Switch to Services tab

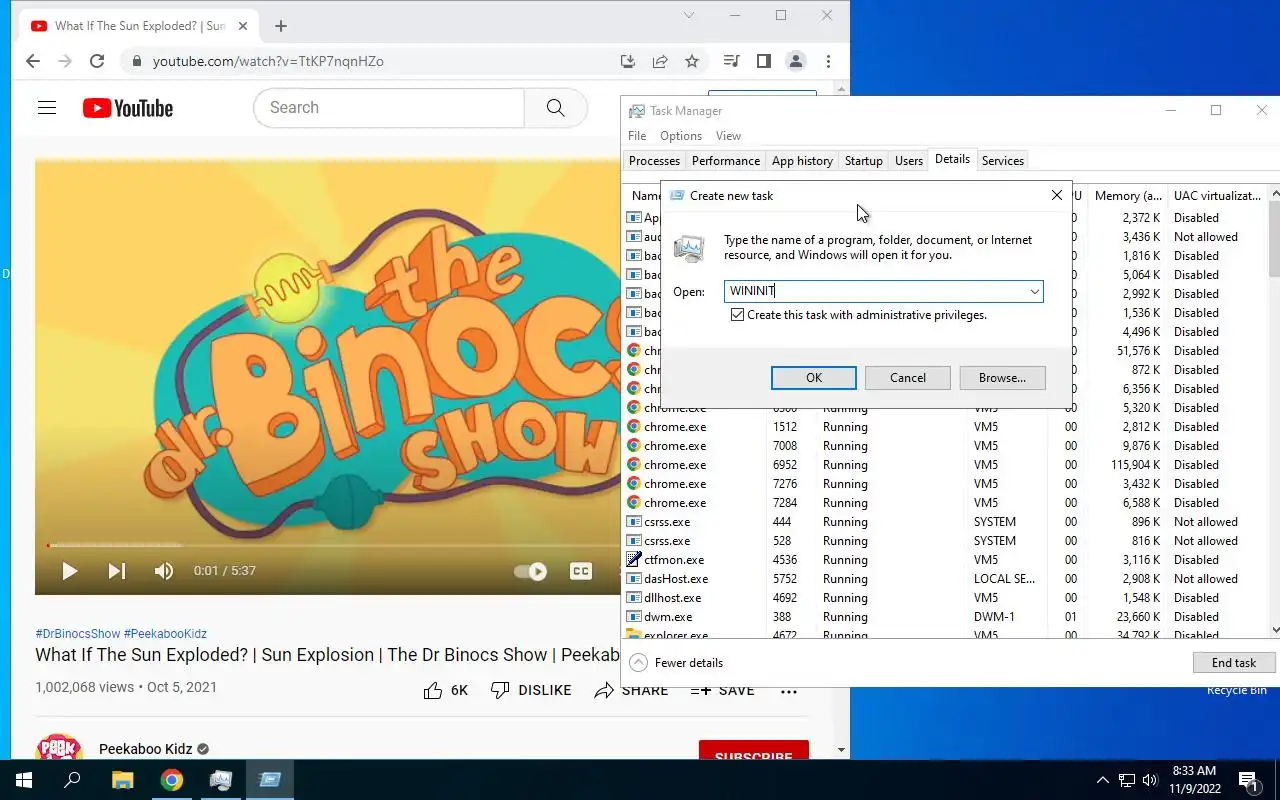coord(1003,161)
